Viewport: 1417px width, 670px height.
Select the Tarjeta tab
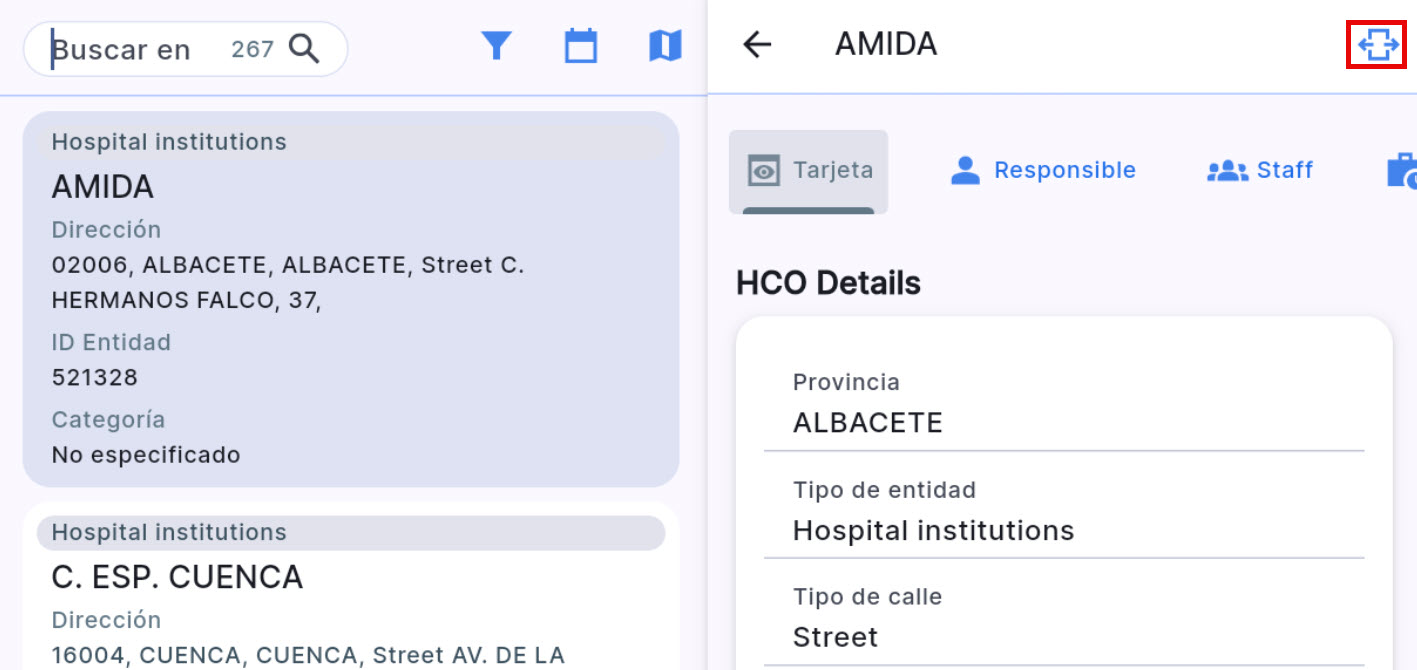click(832, 170)
